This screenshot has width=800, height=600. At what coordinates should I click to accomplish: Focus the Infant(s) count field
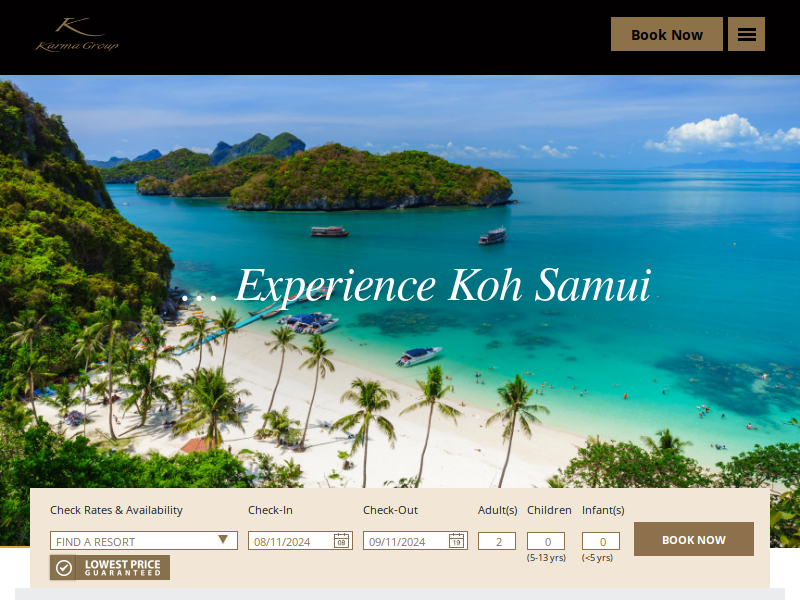point(601,541)
